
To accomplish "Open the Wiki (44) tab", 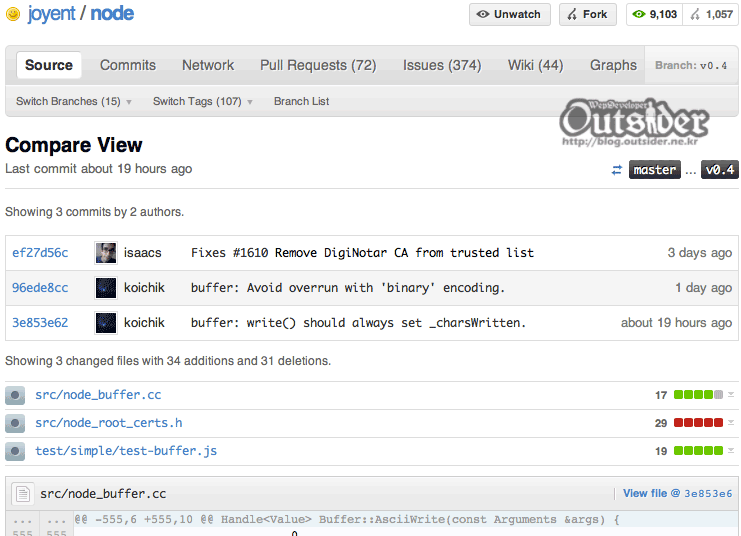I will [x=535, y=65].
